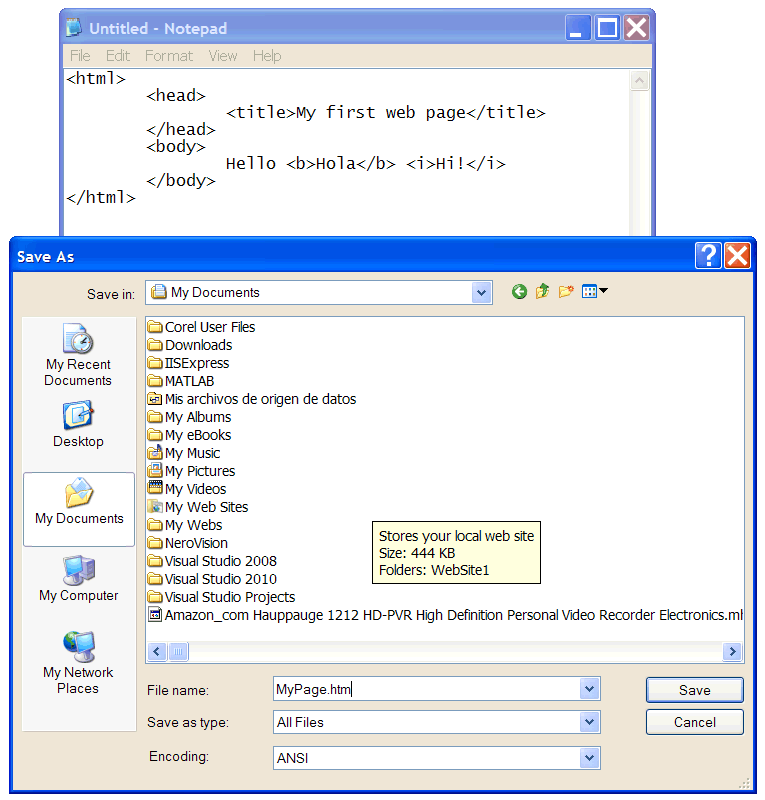Select the Amazon_com Hauppauge file
This screenshot has width=765, height=800.
(445, 615)
